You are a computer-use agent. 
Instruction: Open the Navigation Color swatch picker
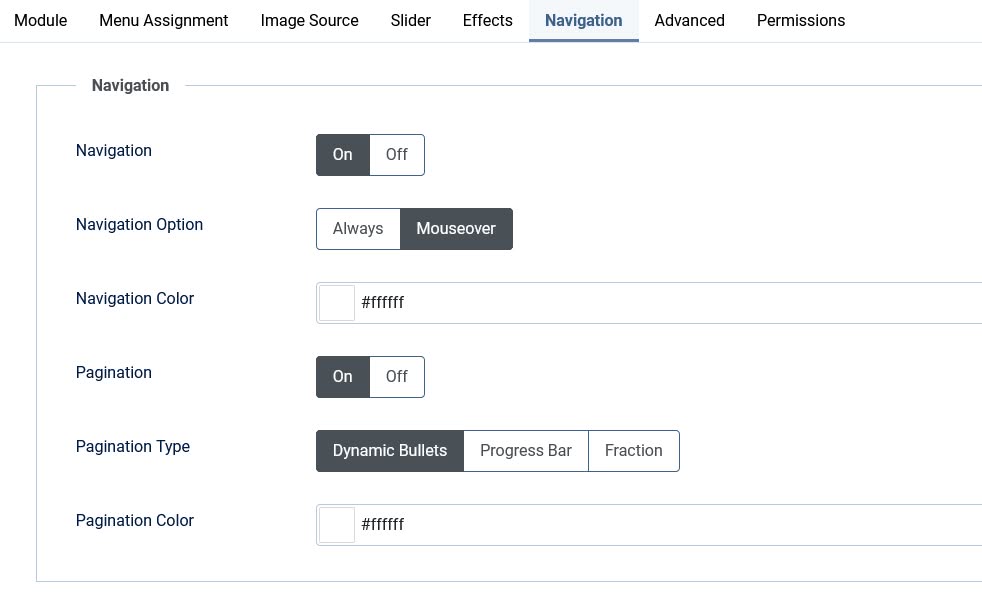click(337, 303)
